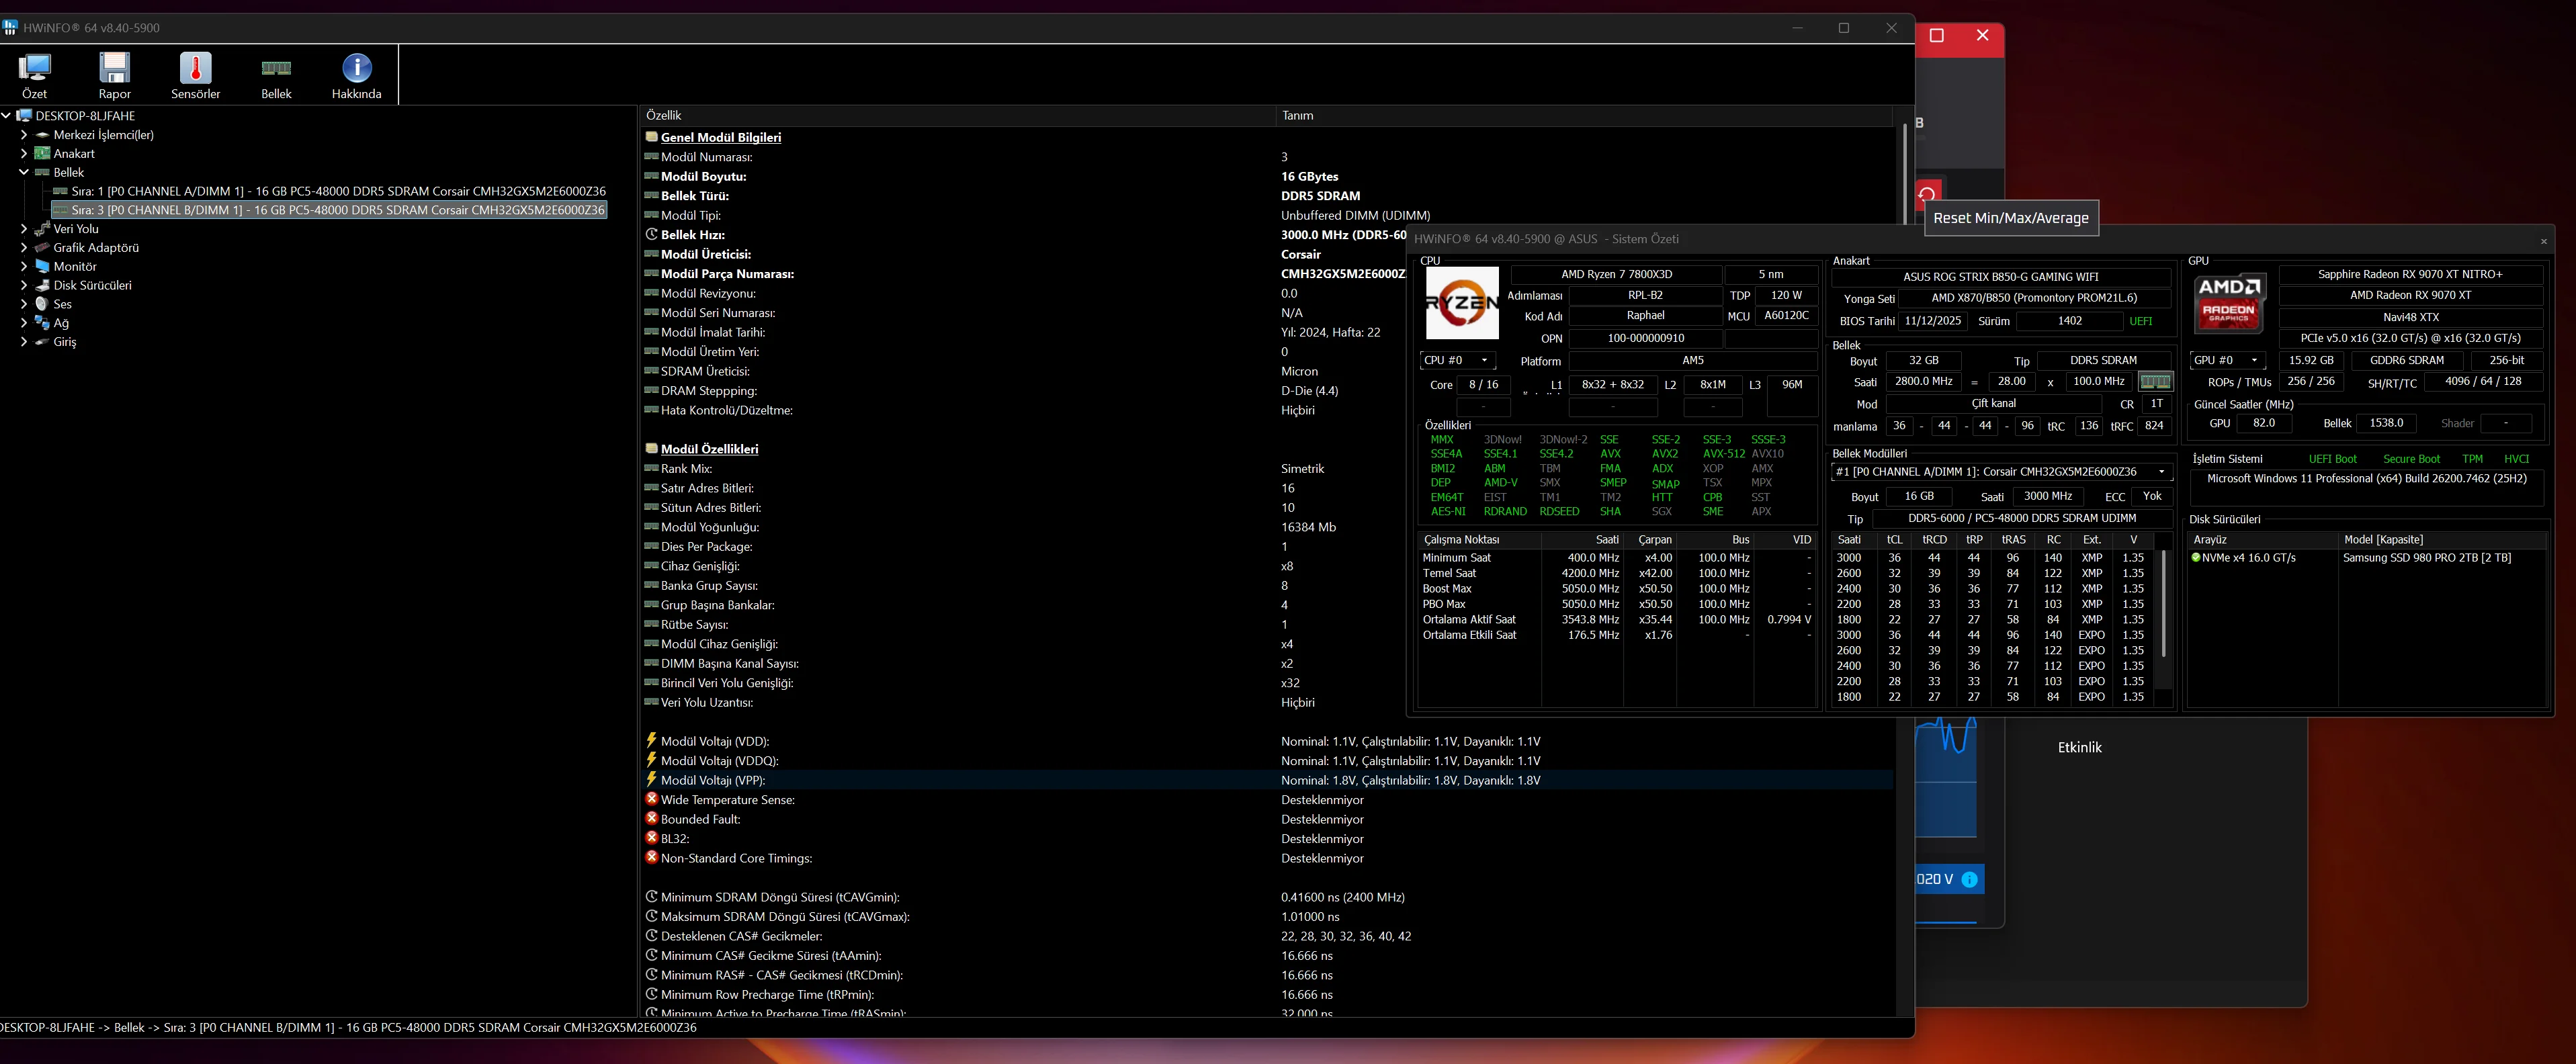Expand Merkezi İşlemci(ler) tree node

coord(24,135)
